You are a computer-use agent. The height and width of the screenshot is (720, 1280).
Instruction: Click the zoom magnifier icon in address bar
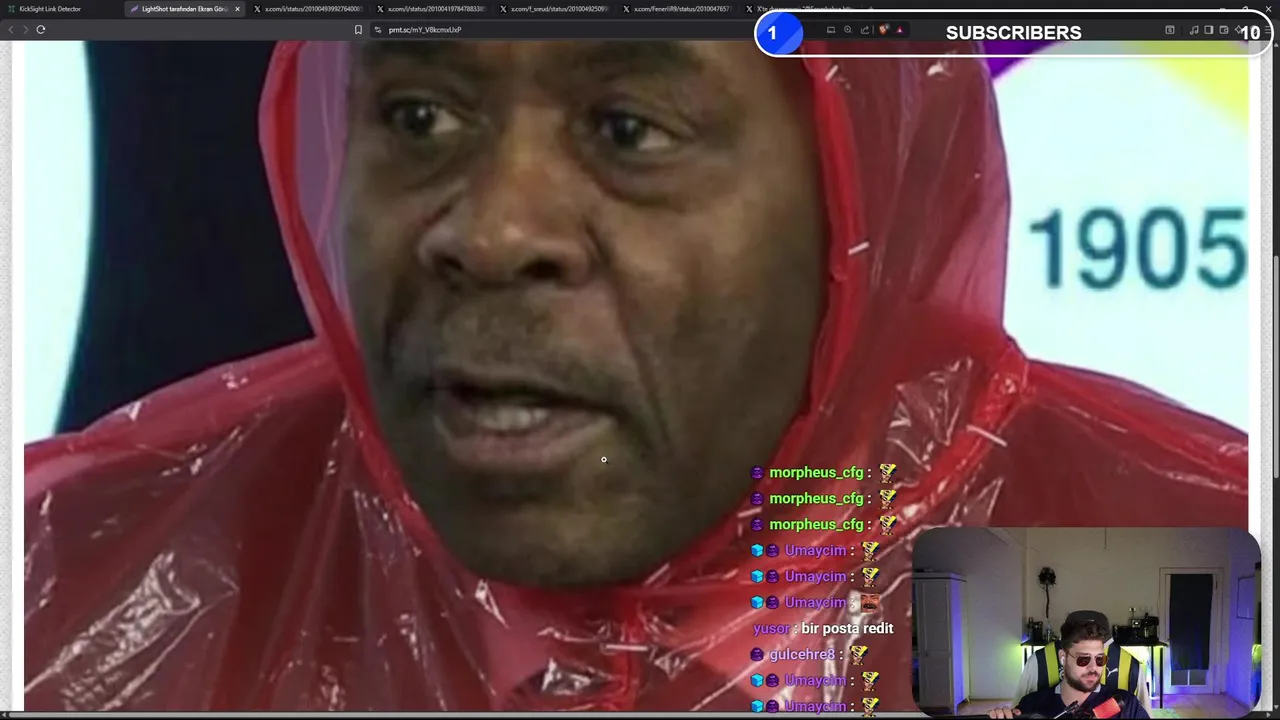[x=848, y=30]
